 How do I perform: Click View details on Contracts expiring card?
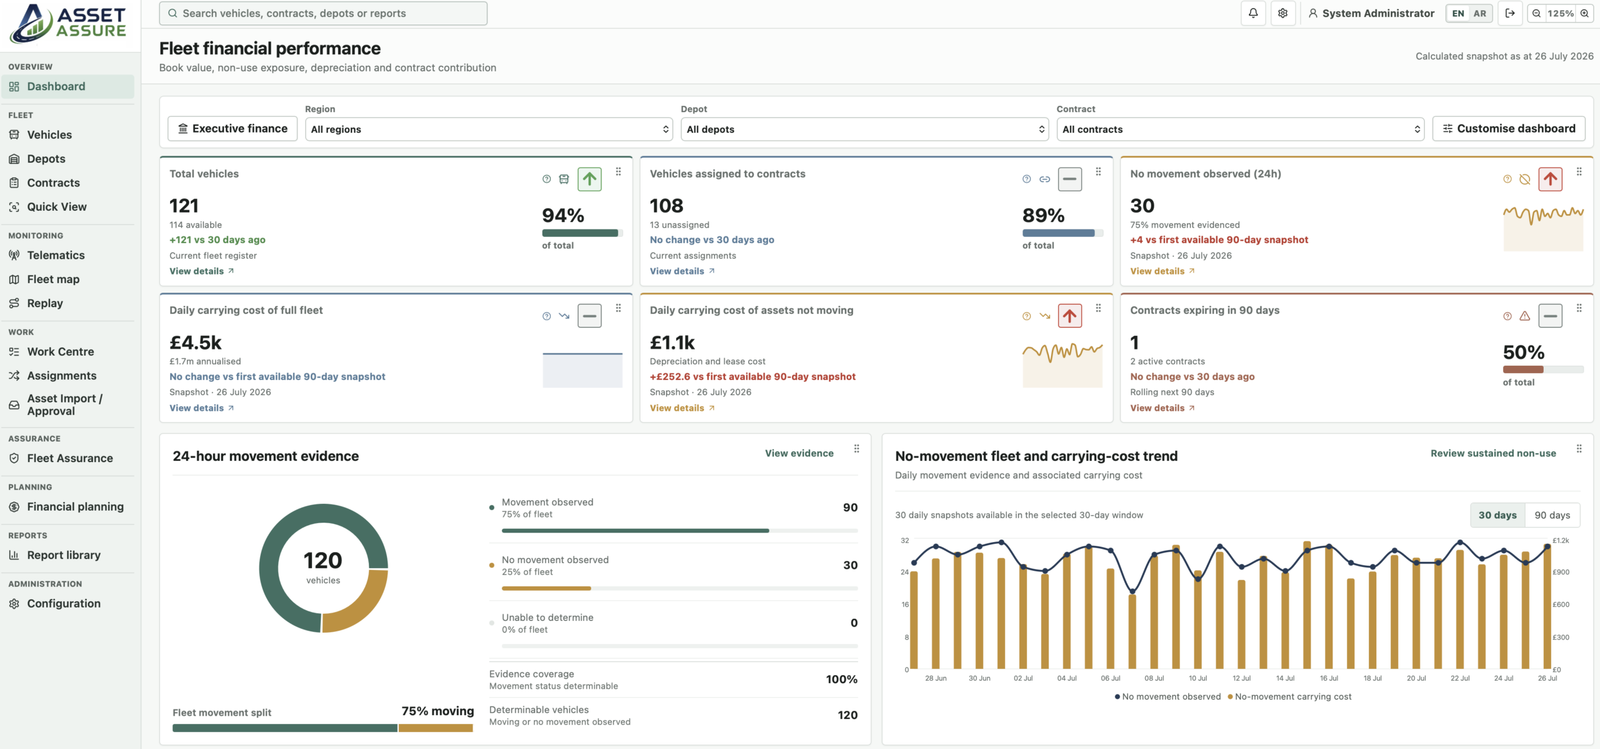pos(1162,408)
